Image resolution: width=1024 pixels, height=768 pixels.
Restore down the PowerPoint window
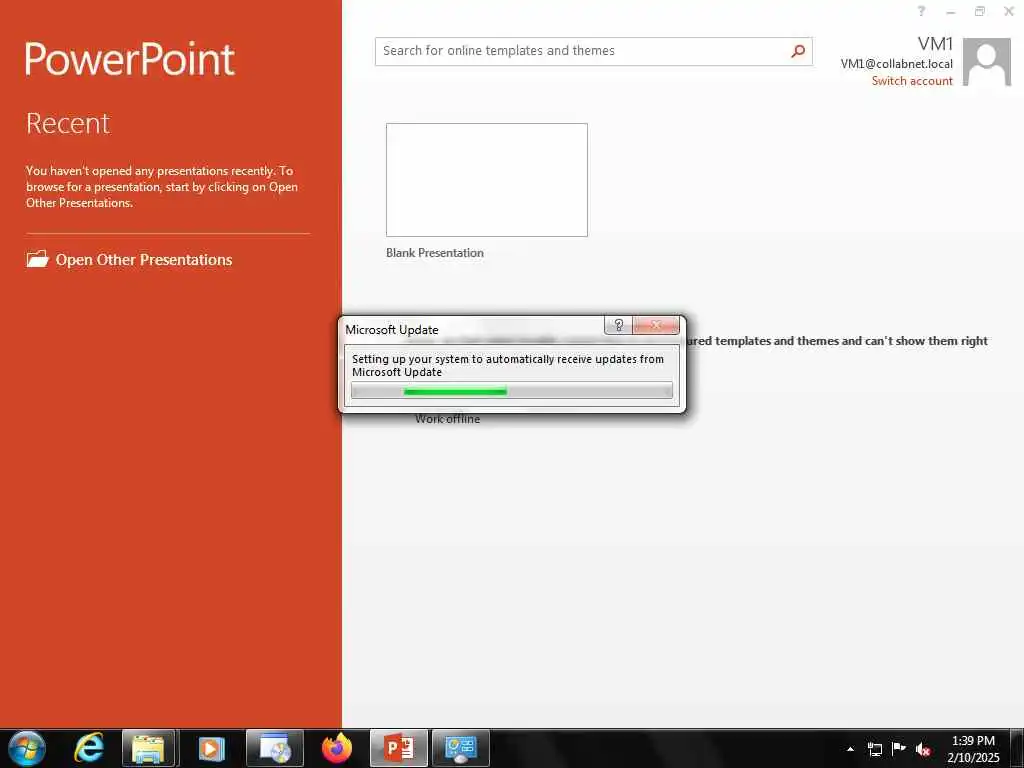tap(980, 11)
